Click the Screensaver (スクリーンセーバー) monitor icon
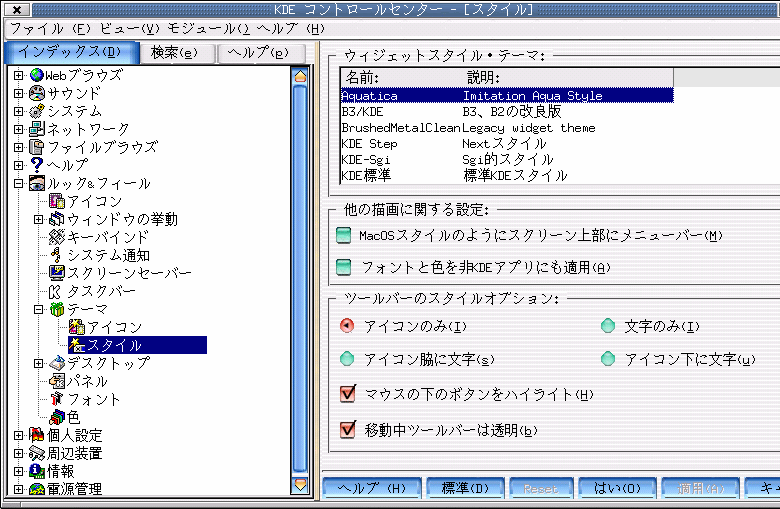The image size is (780, 509). (57, 273)
